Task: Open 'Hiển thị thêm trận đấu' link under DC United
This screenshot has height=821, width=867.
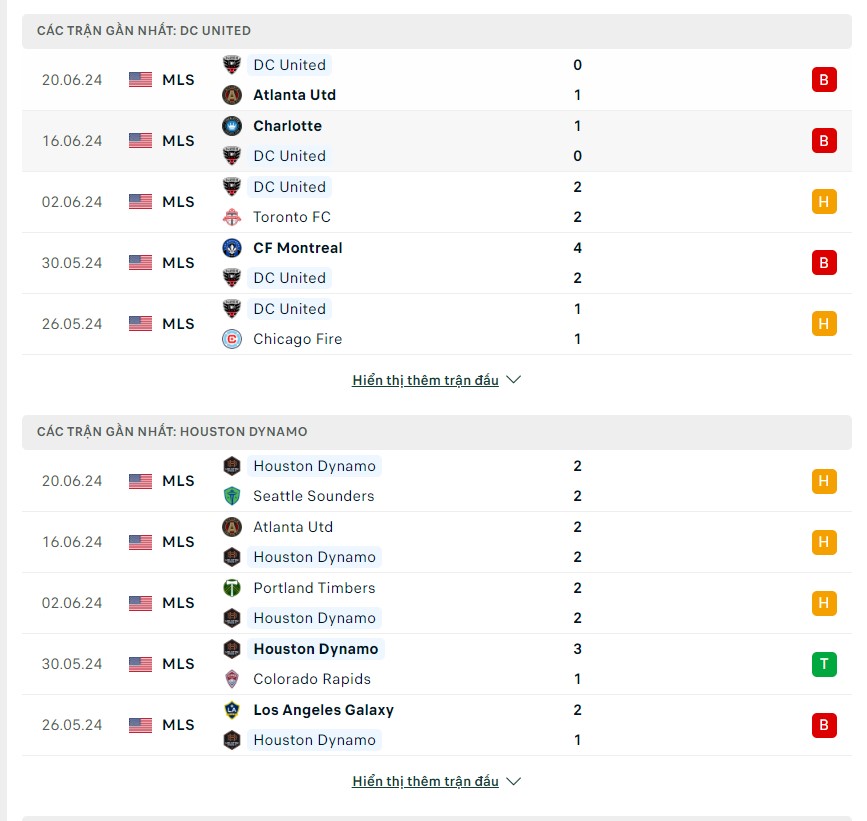Action: point(425,380)
